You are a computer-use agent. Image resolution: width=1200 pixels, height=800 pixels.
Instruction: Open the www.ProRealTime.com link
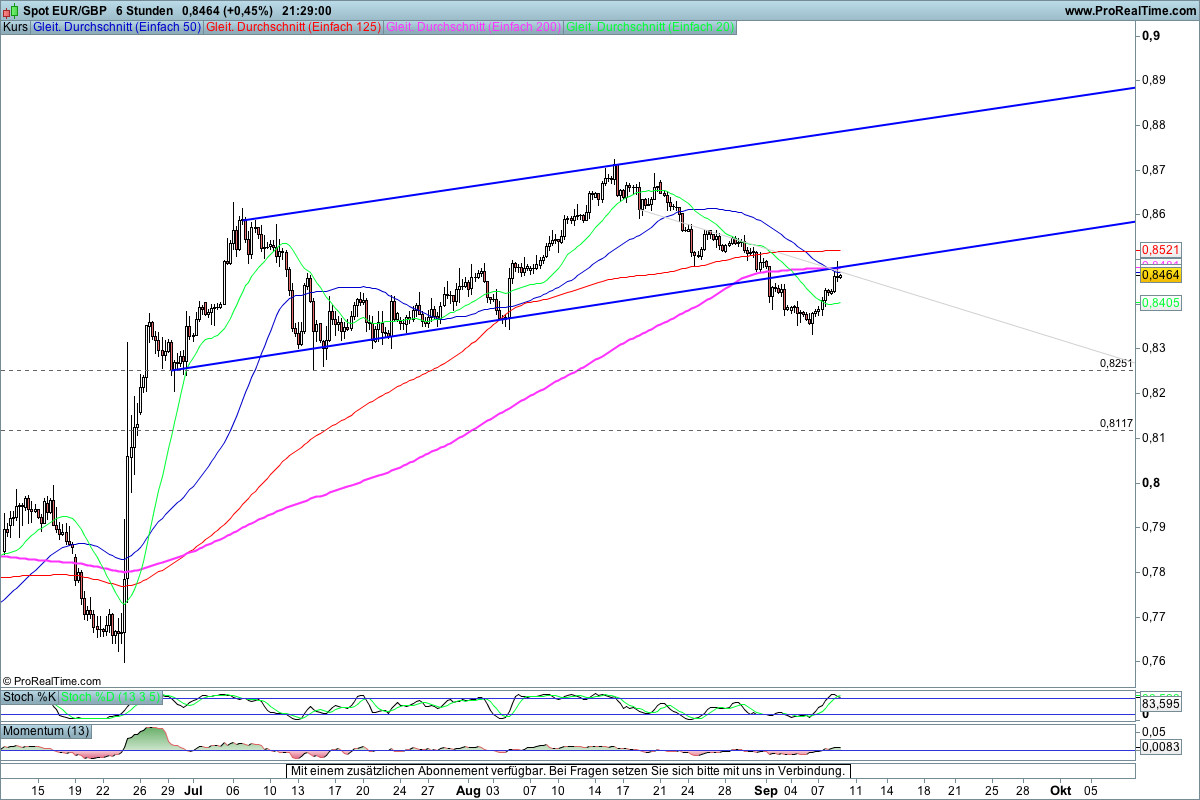[1130, 10]
